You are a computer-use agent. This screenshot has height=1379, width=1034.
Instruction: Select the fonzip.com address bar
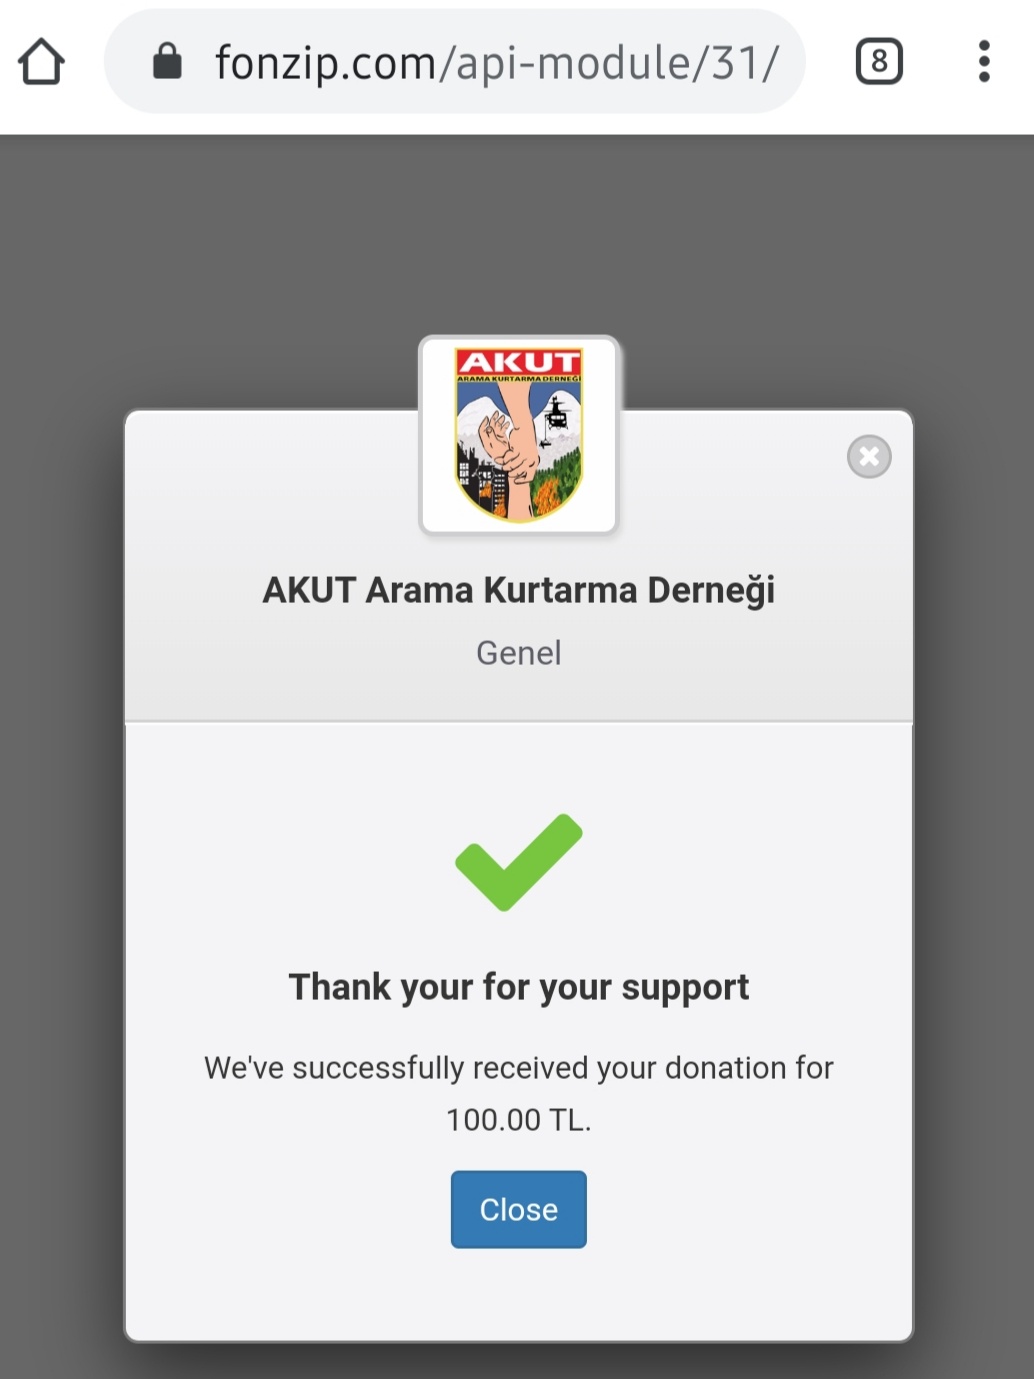pos(455,62)
